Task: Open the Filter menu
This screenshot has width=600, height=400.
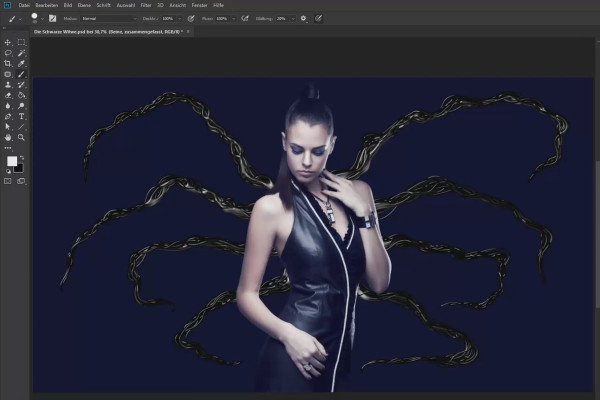Action: (x=146, y=5)
